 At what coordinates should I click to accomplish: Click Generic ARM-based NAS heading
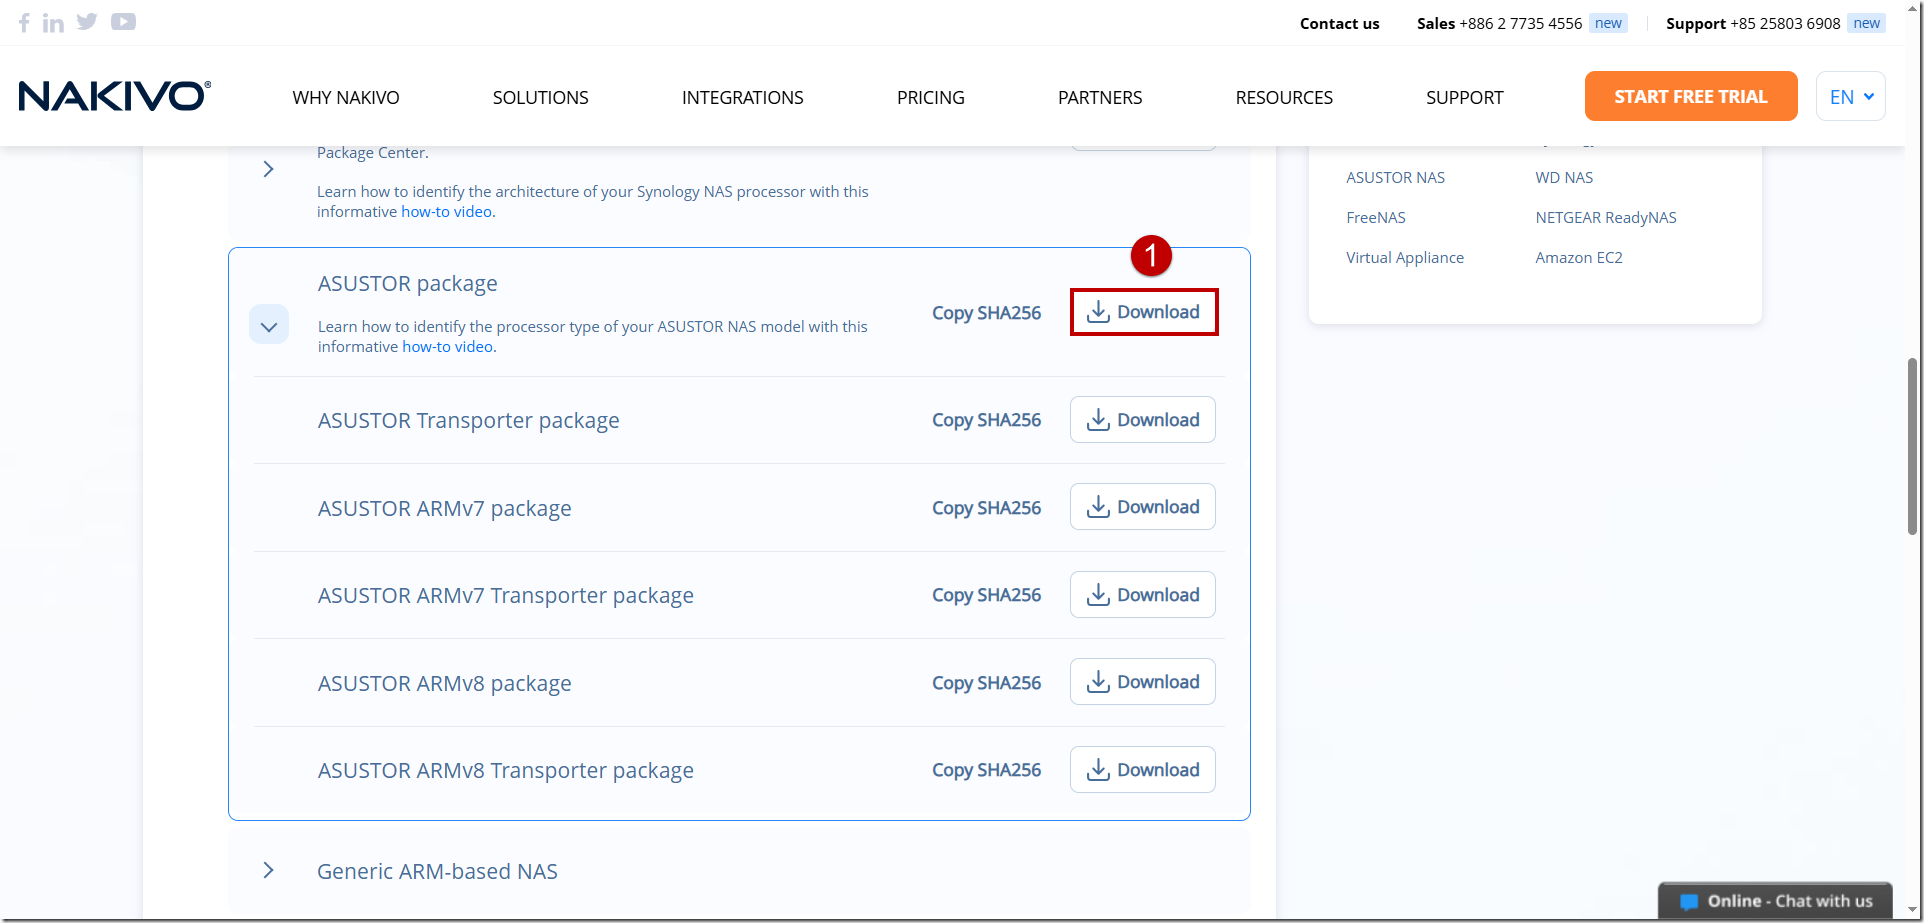[437, 871]
